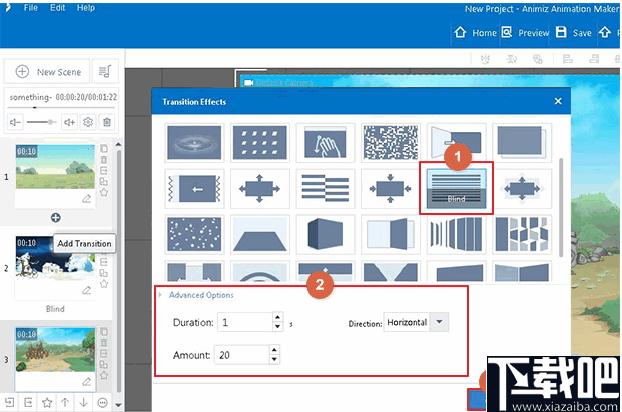
Task: Open the Help menu
Action: pos(86,8)
